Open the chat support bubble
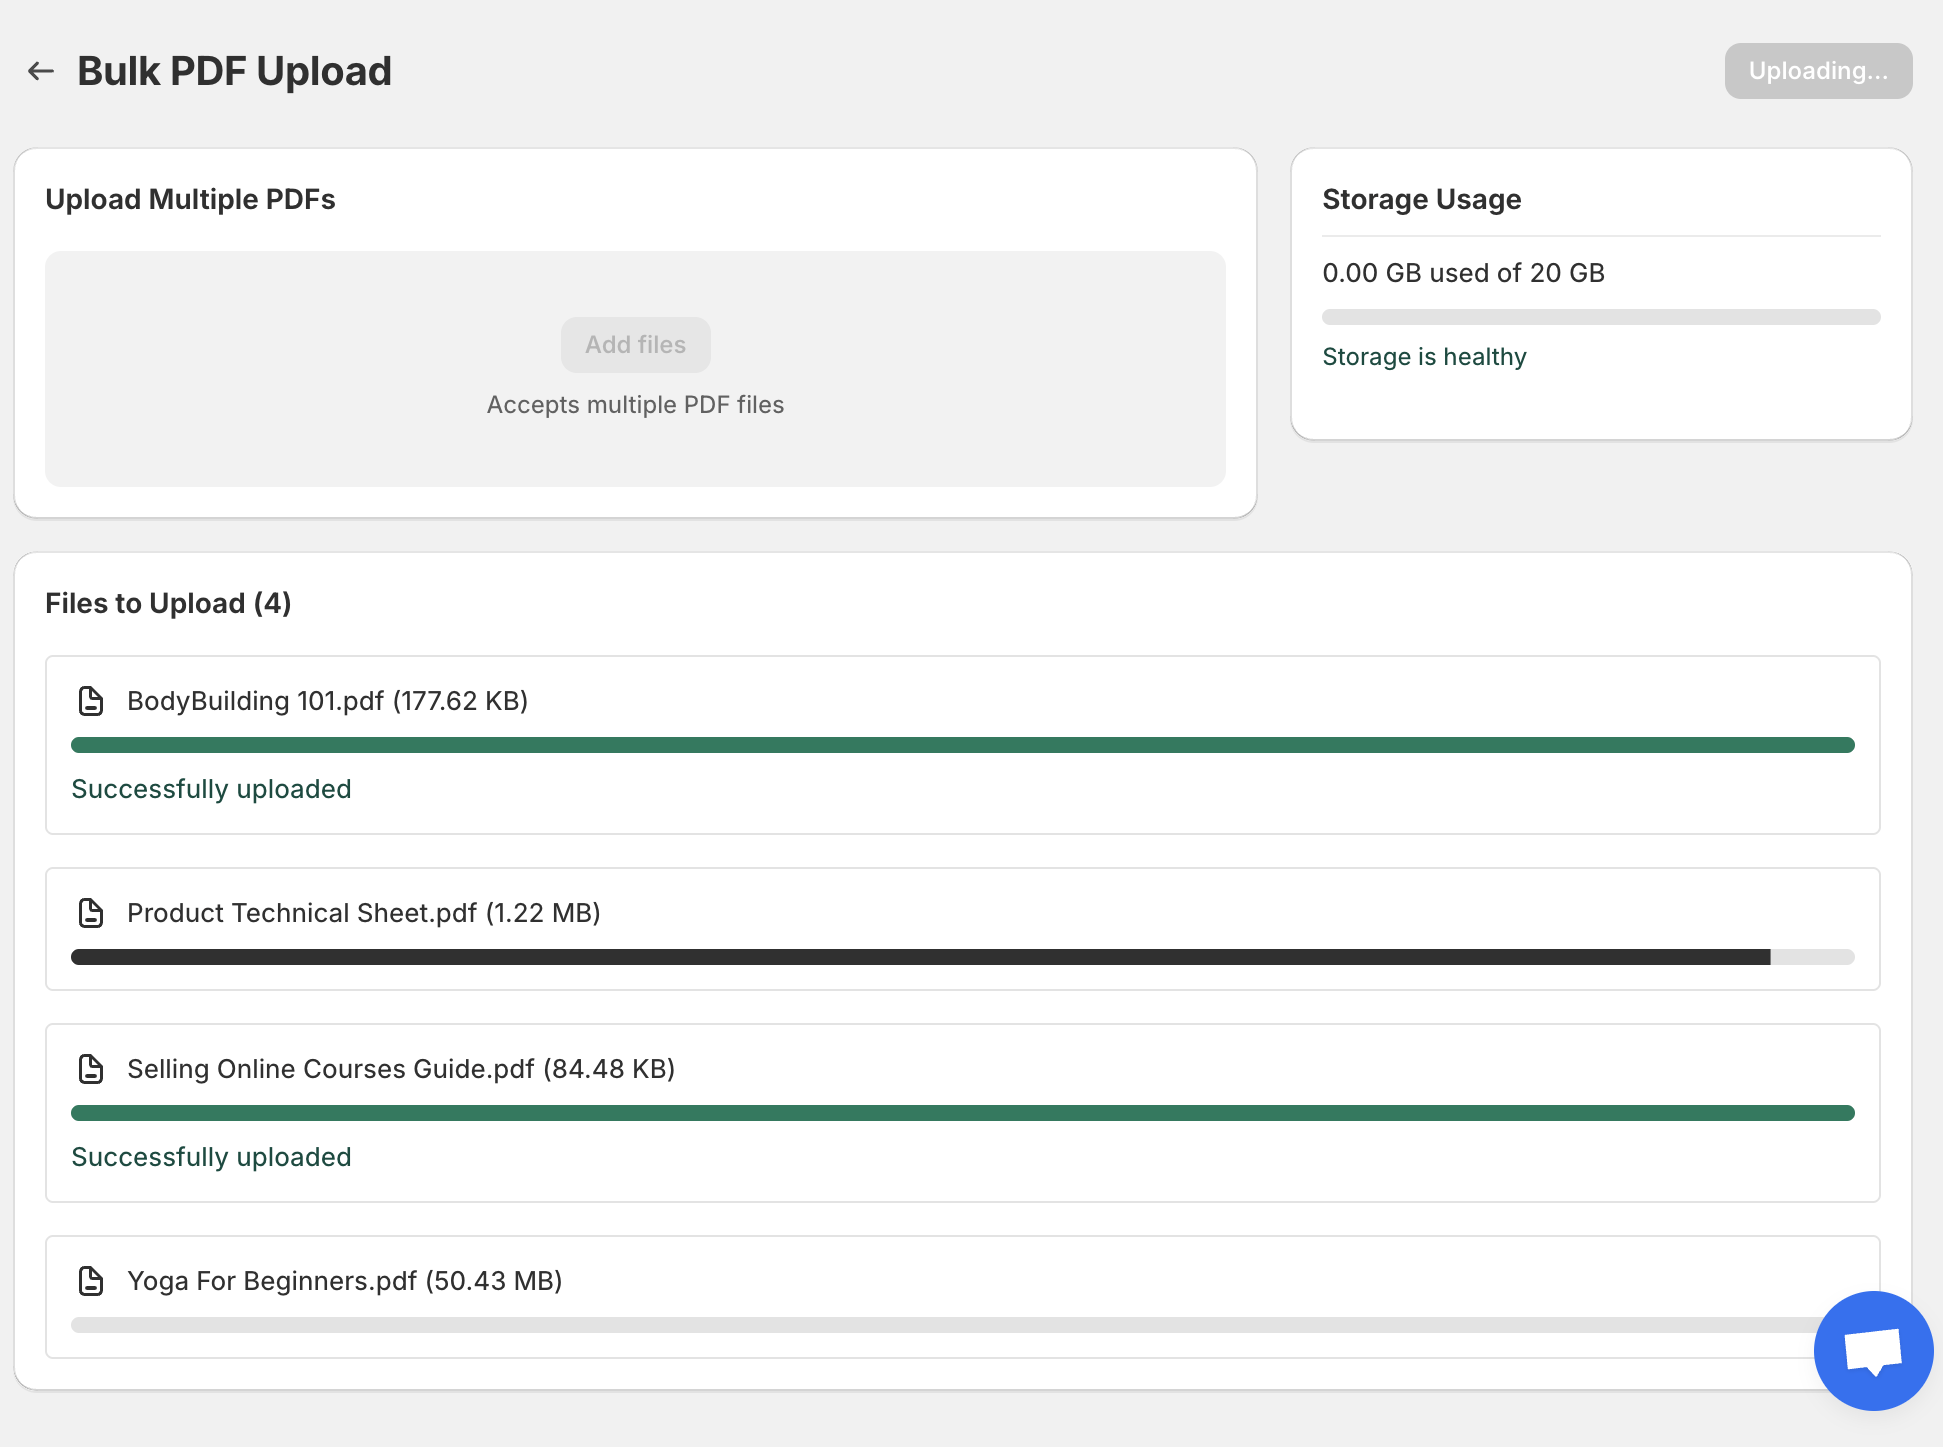Viewport: 1943px width, 1447px height. click(1873, 1350)
